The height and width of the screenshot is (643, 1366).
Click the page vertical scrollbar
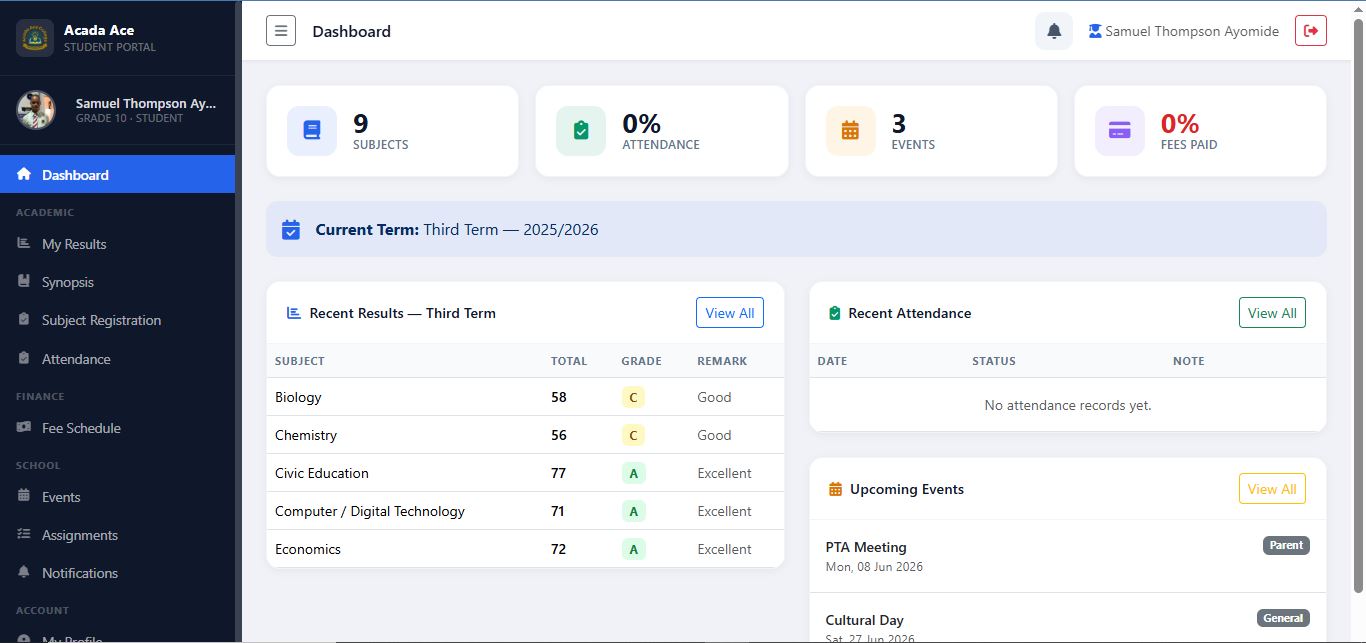(1358, 305)
